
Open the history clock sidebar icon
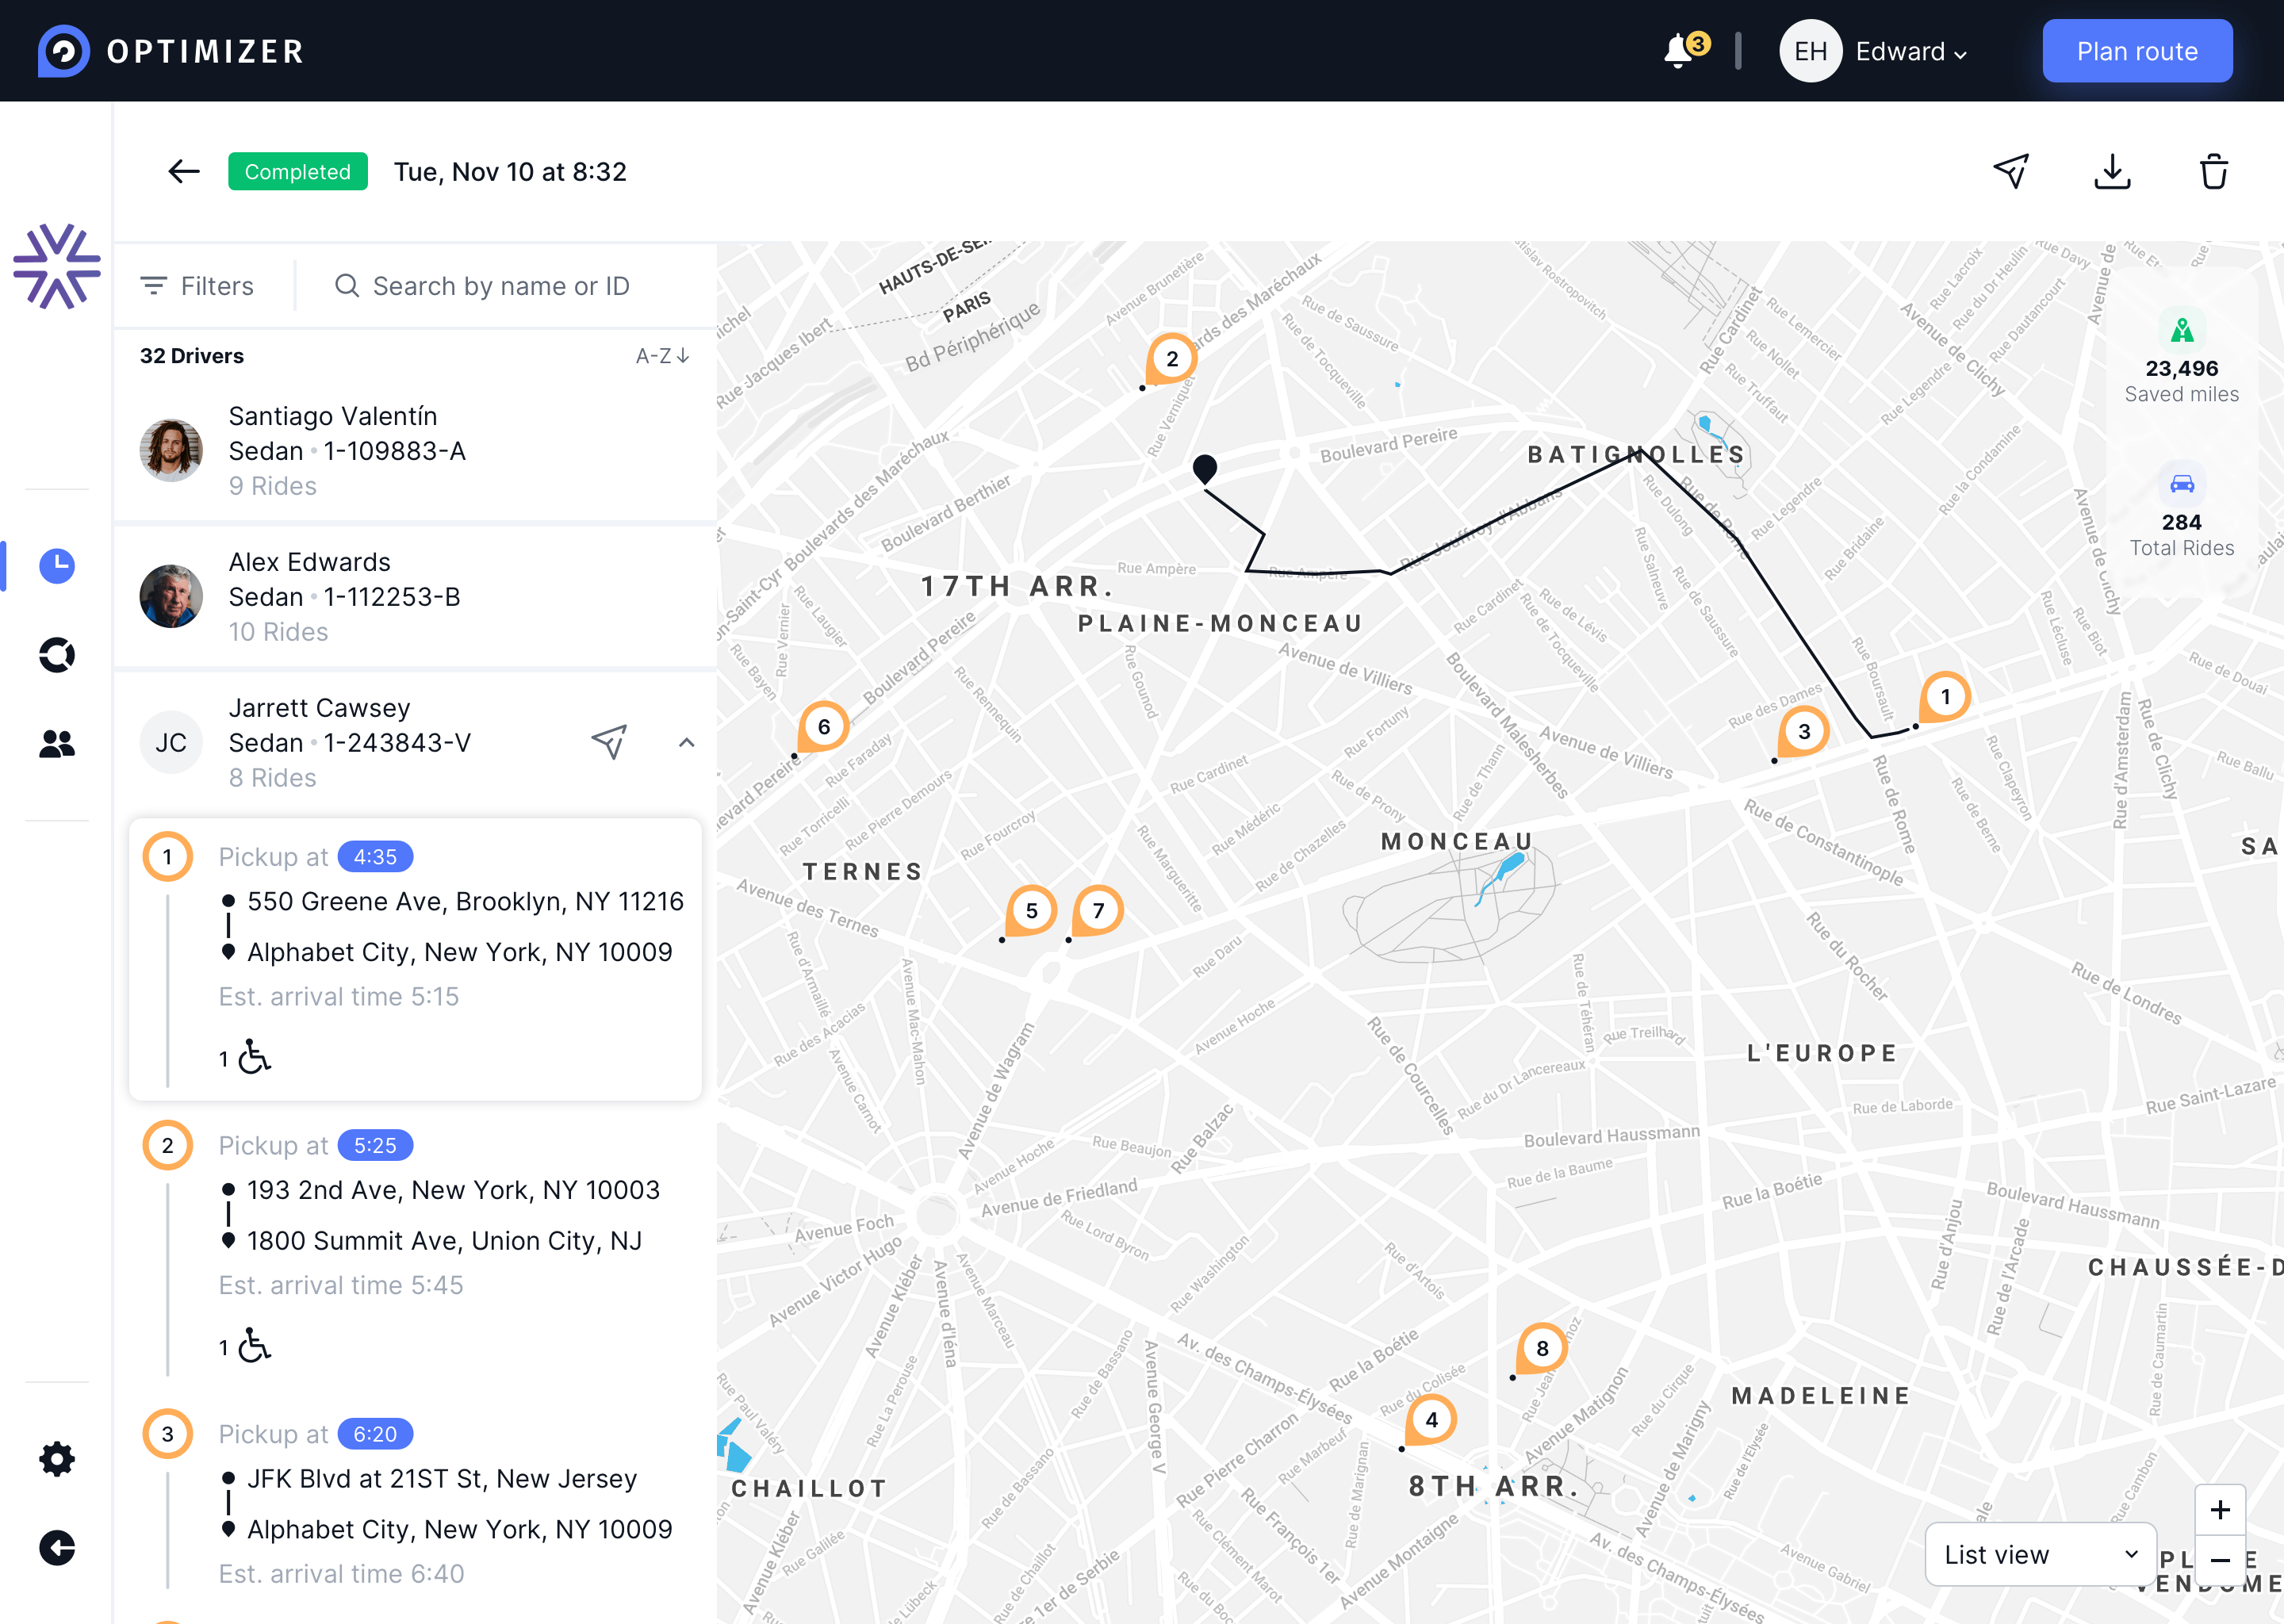coord(57,566)
